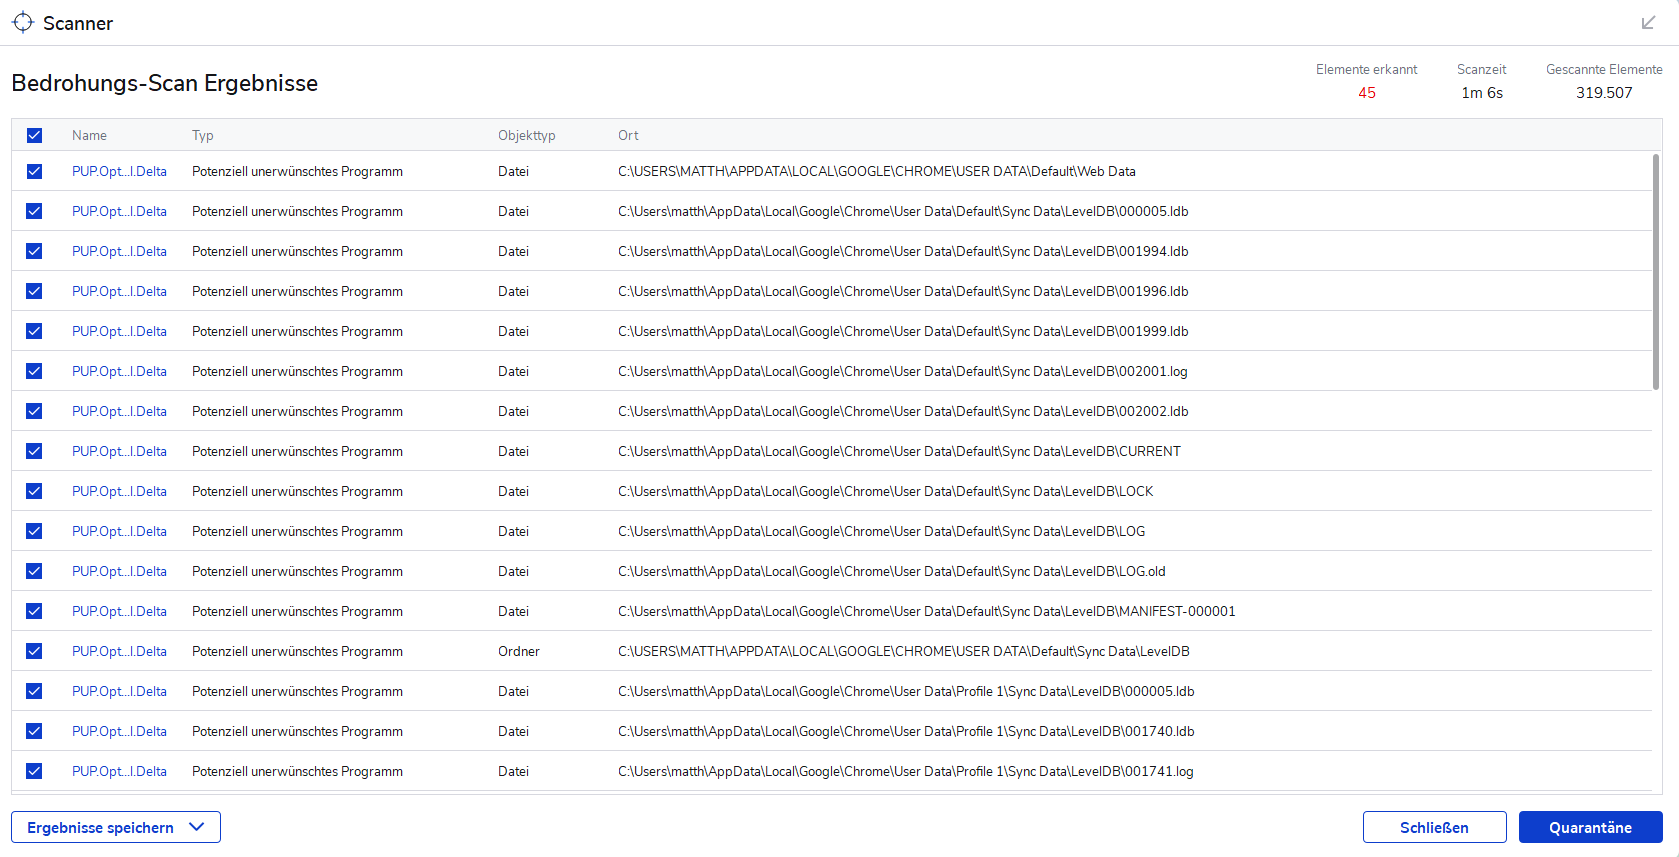Uncheck the Profile 1 001741.log row
1679x857 pixels.
click(34, 771)
